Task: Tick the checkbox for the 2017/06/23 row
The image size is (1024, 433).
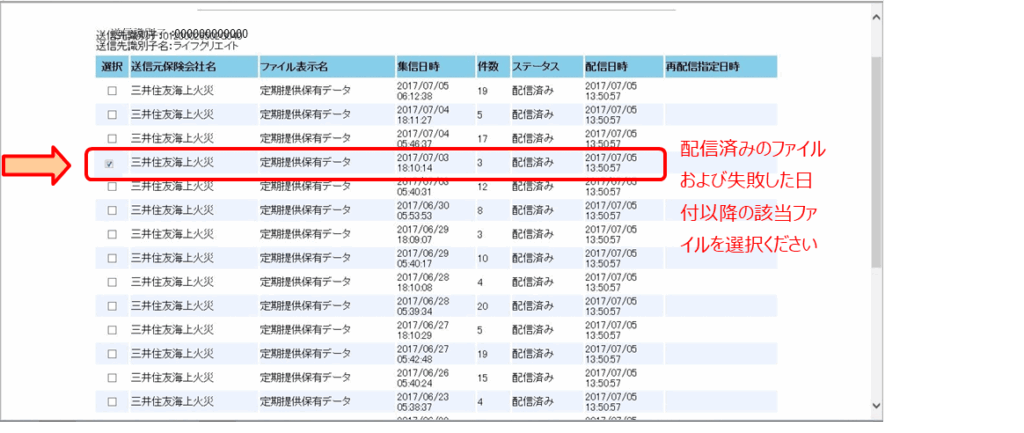Action: 112,402
